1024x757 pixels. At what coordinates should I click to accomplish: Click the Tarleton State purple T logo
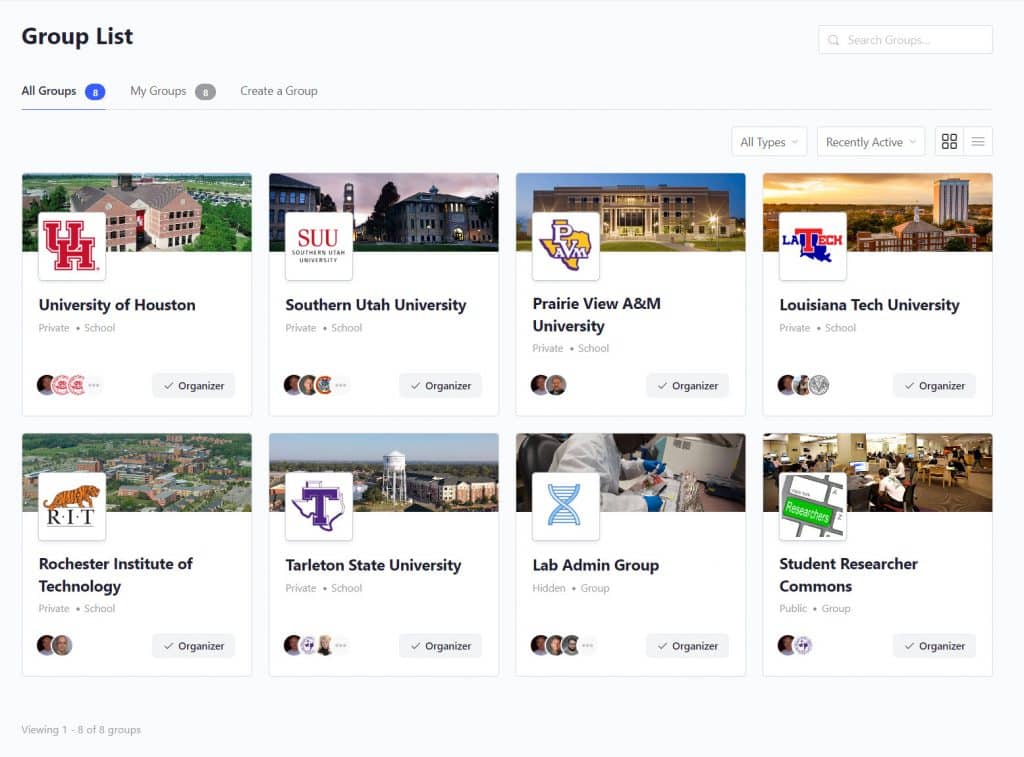pyautogui.click(x=319, y=506)
